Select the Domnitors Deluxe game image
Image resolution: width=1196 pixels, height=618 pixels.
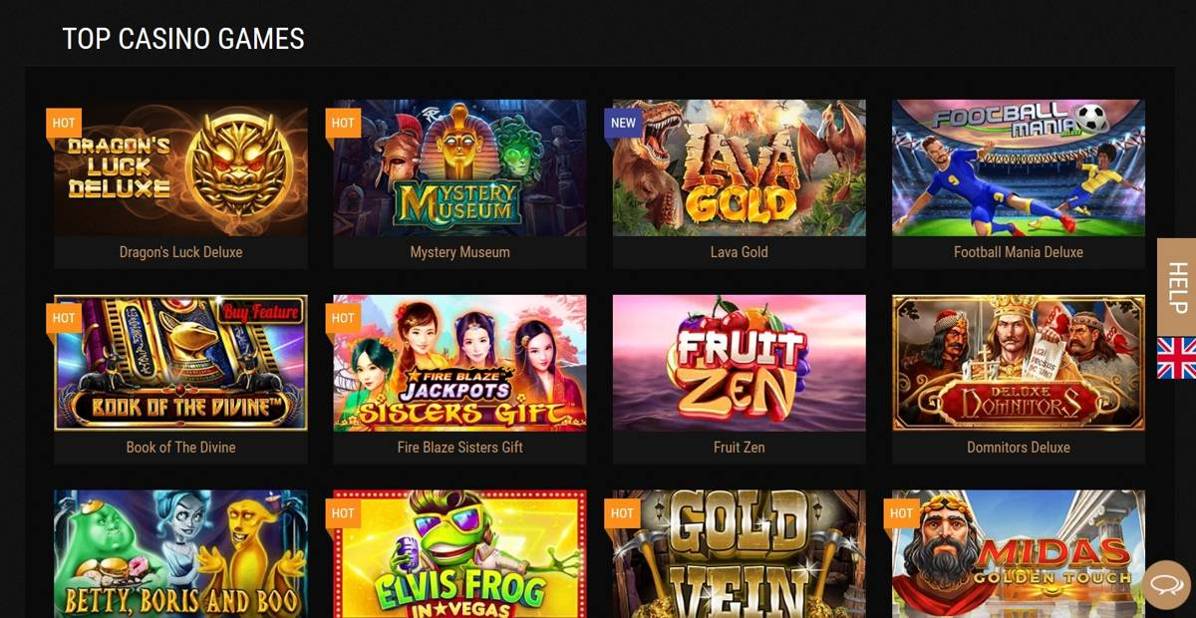1018,363
